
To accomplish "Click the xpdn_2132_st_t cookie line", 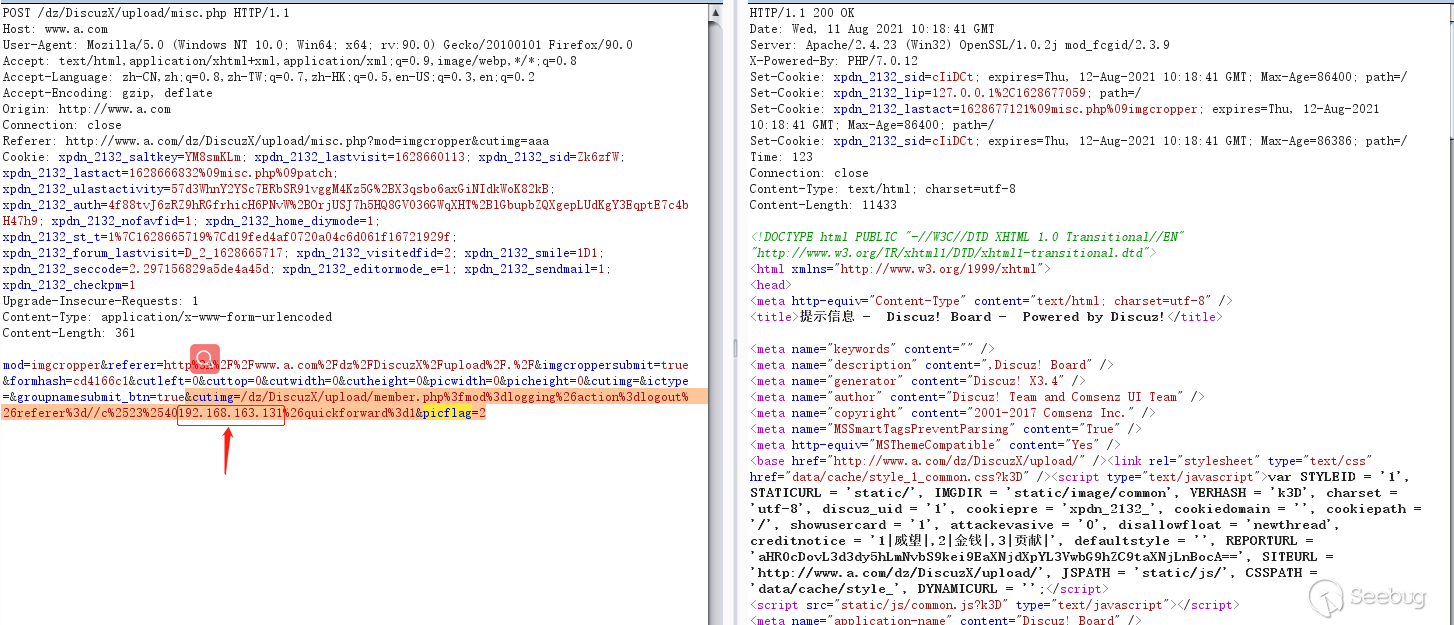I will [229, 237].
